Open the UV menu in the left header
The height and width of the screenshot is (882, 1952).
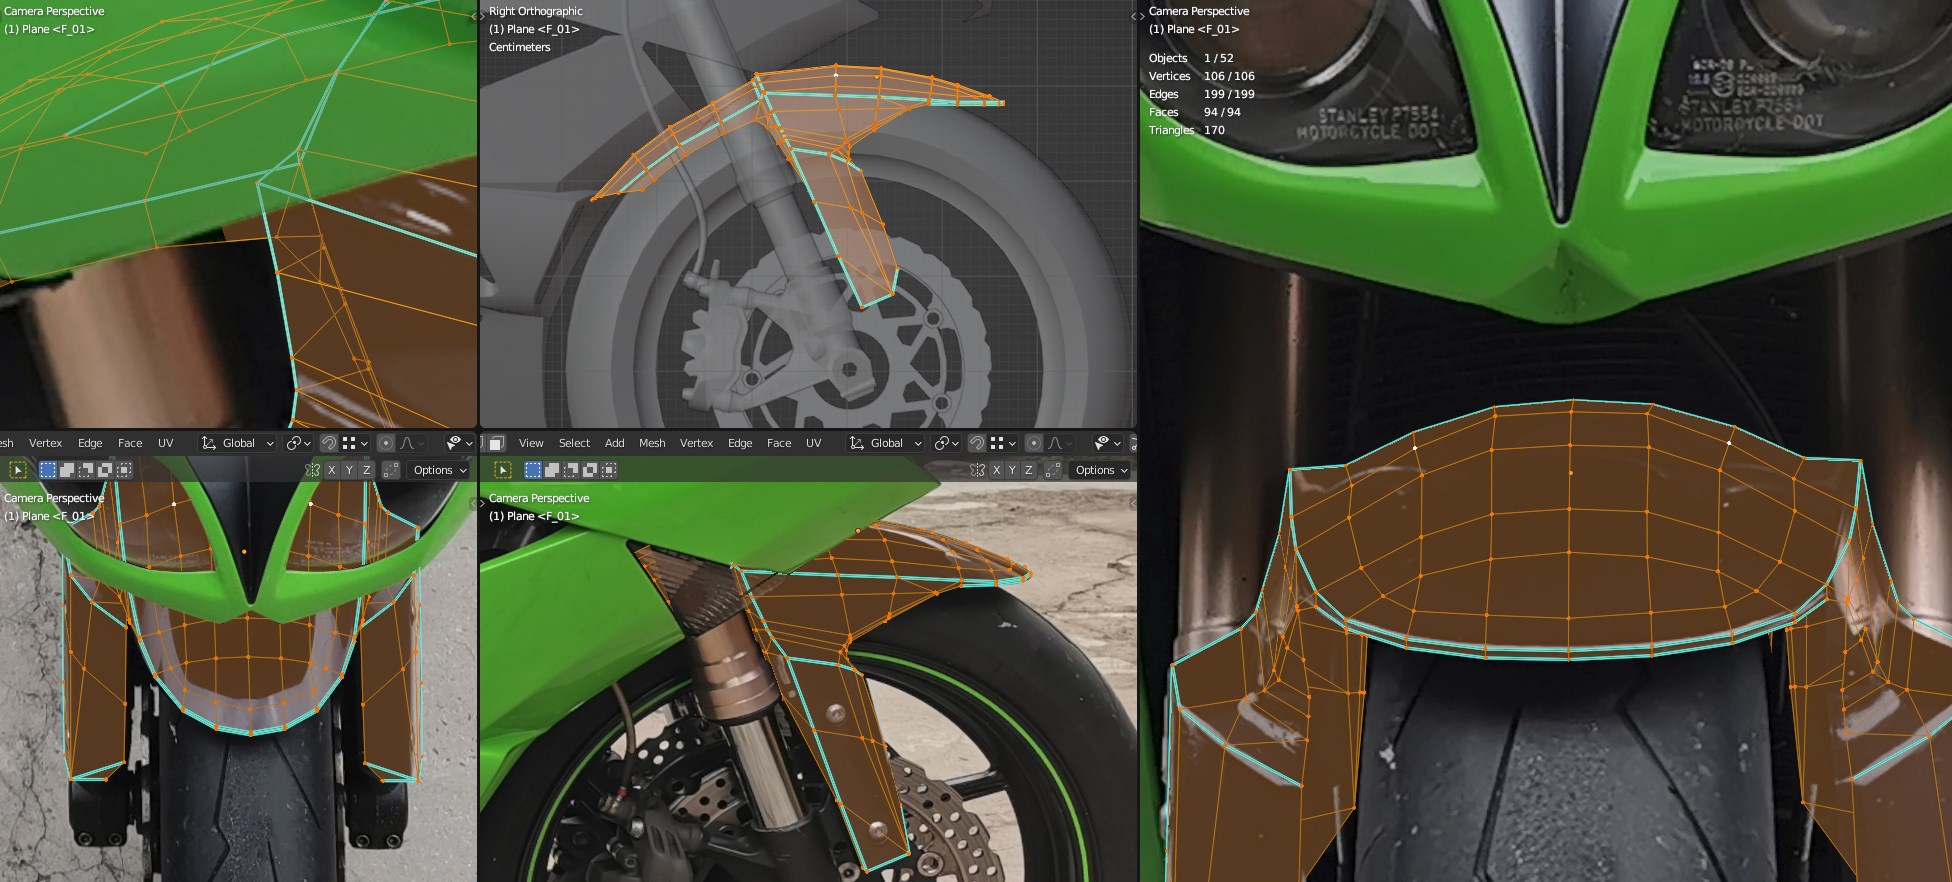(x=166, y=443)
